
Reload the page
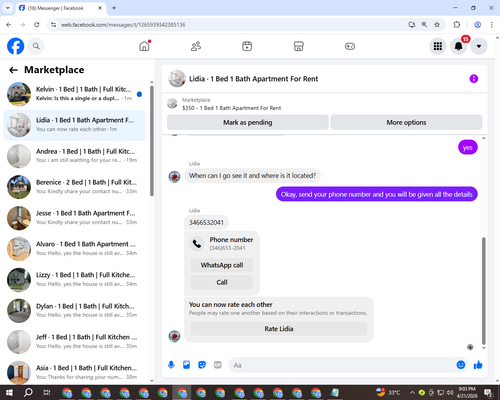tap(37, 25)
